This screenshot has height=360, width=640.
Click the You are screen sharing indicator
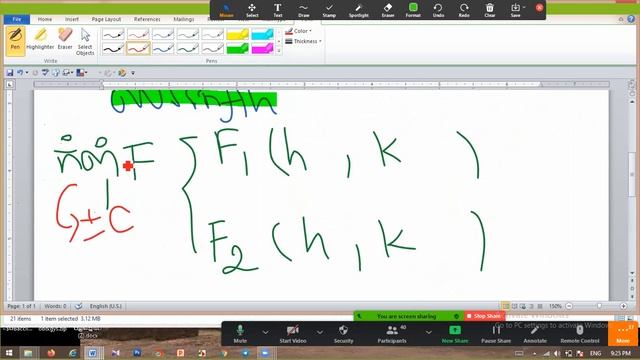[x=407, y=316]
